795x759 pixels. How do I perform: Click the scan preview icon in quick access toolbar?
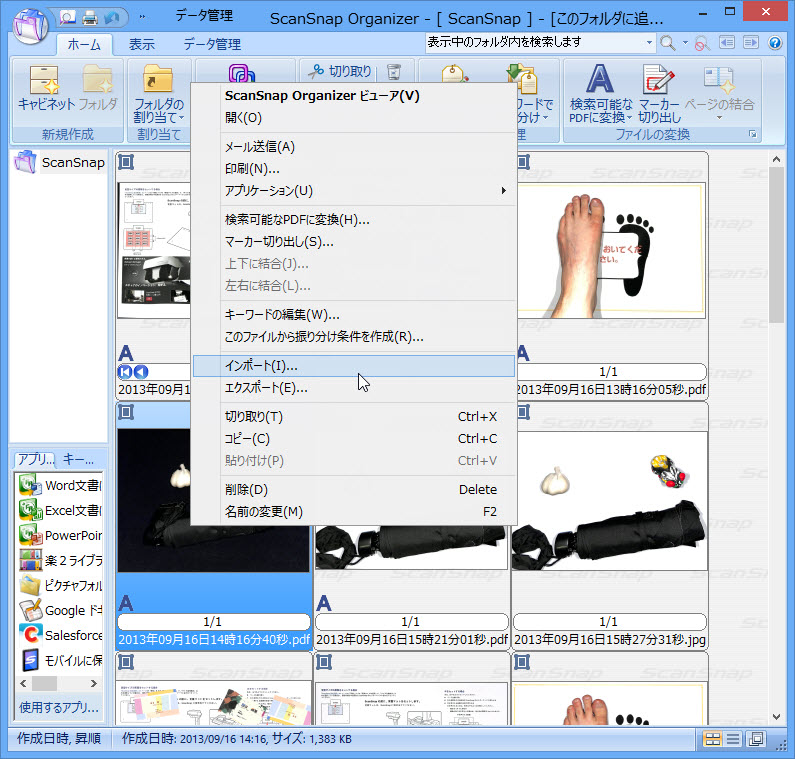(x=67, y=18)
